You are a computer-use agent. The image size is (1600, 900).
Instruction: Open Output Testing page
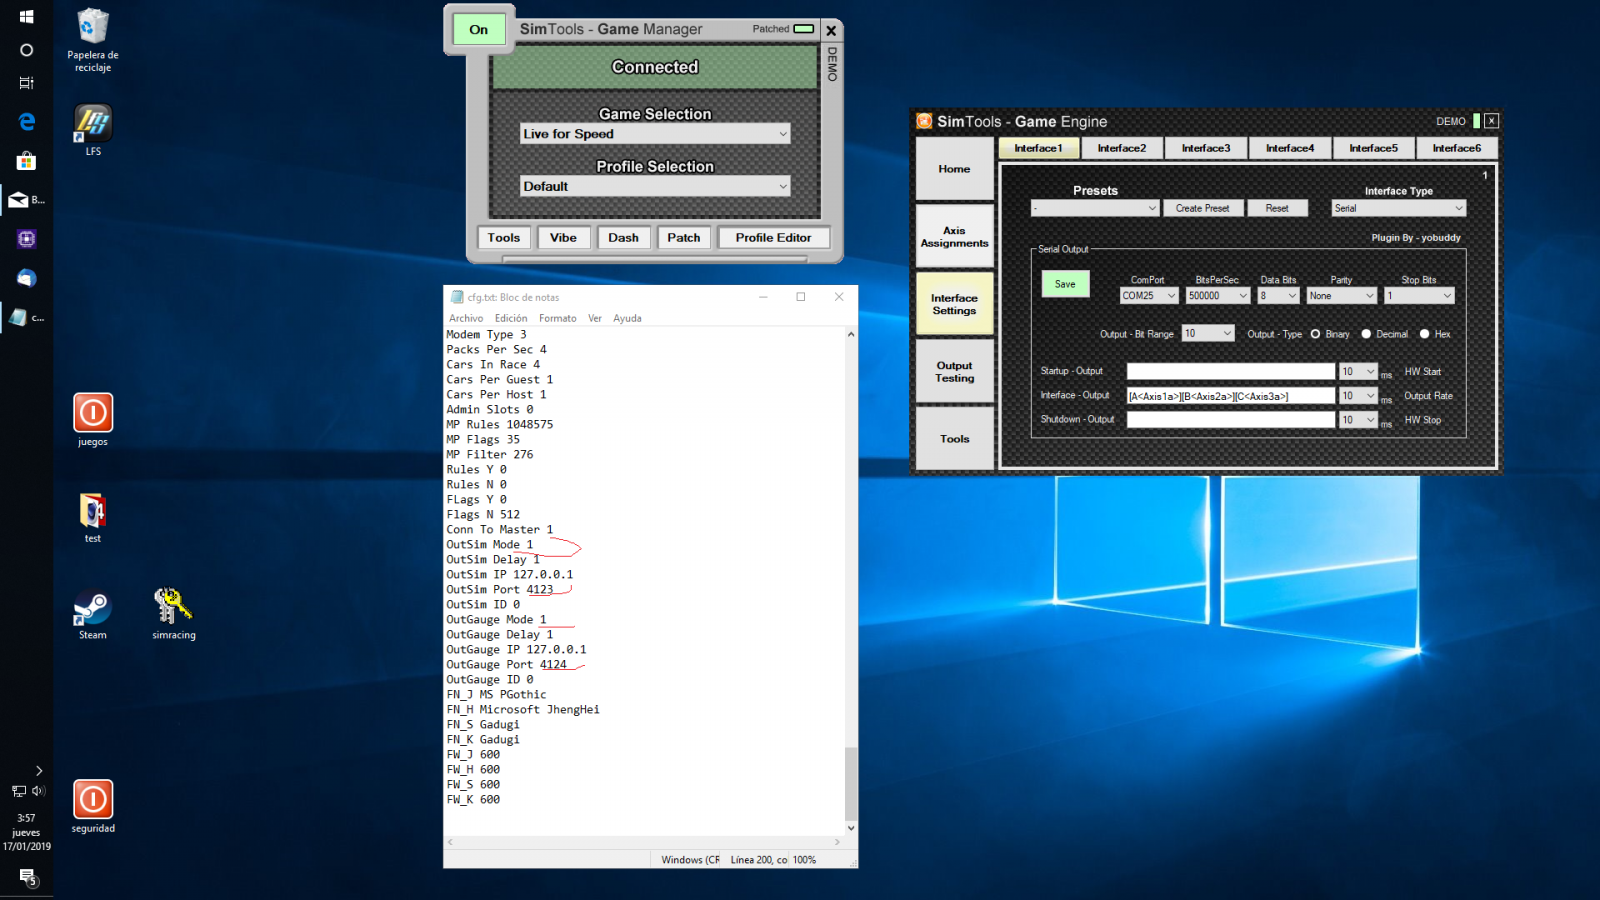tap(954, 372)
